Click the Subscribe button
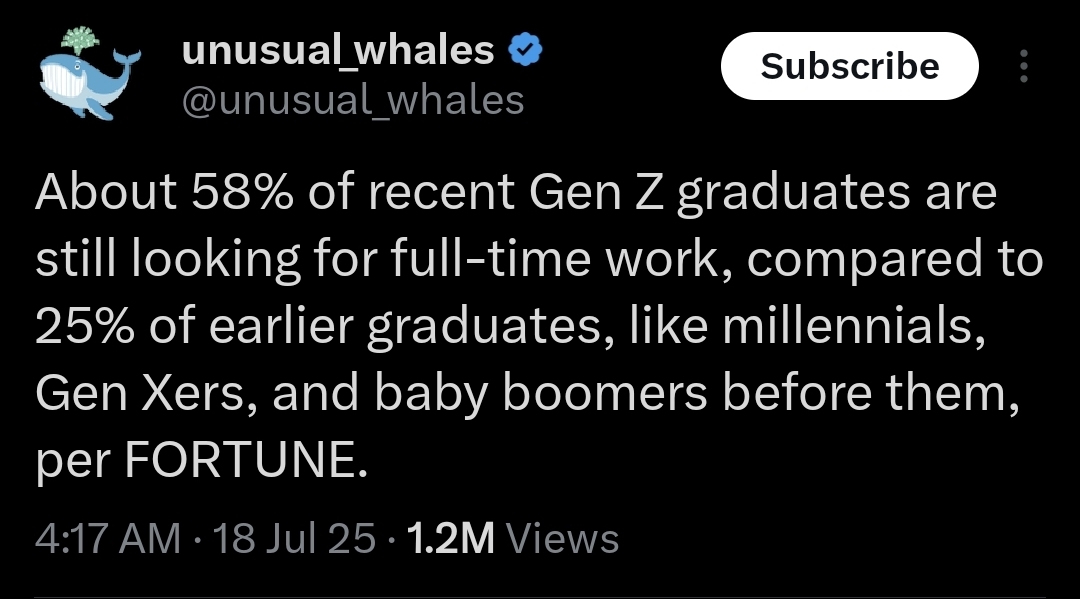1080x599 pixels. click(x=849, y=66)
